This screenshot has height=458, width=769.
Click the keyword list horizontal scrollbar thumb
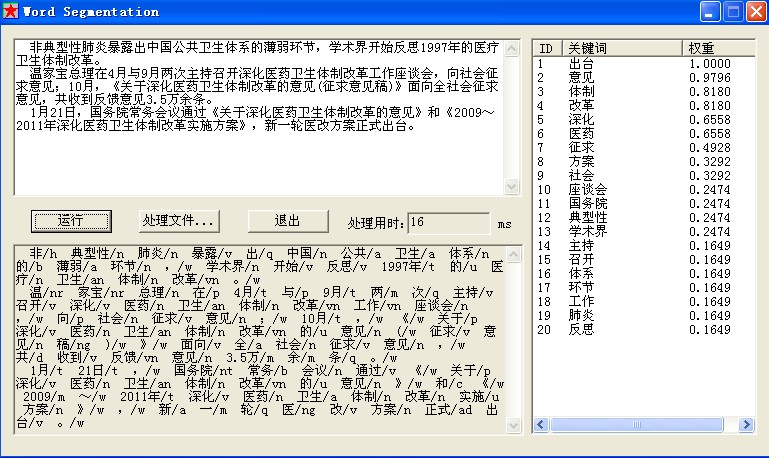click(x=637, y=424)
